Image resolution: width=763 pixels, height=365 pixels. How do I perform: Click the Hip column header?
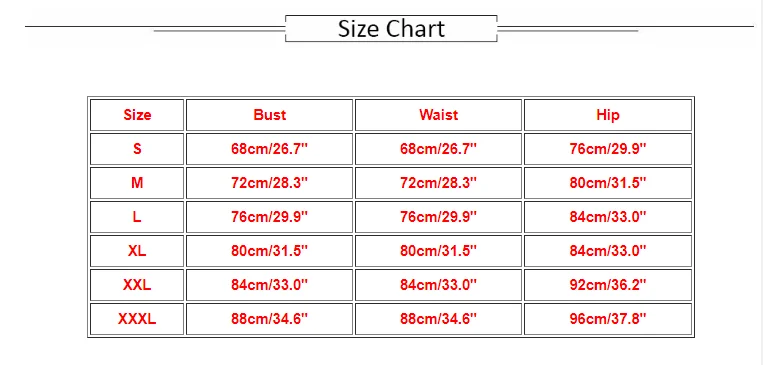[x=608, y=115]
